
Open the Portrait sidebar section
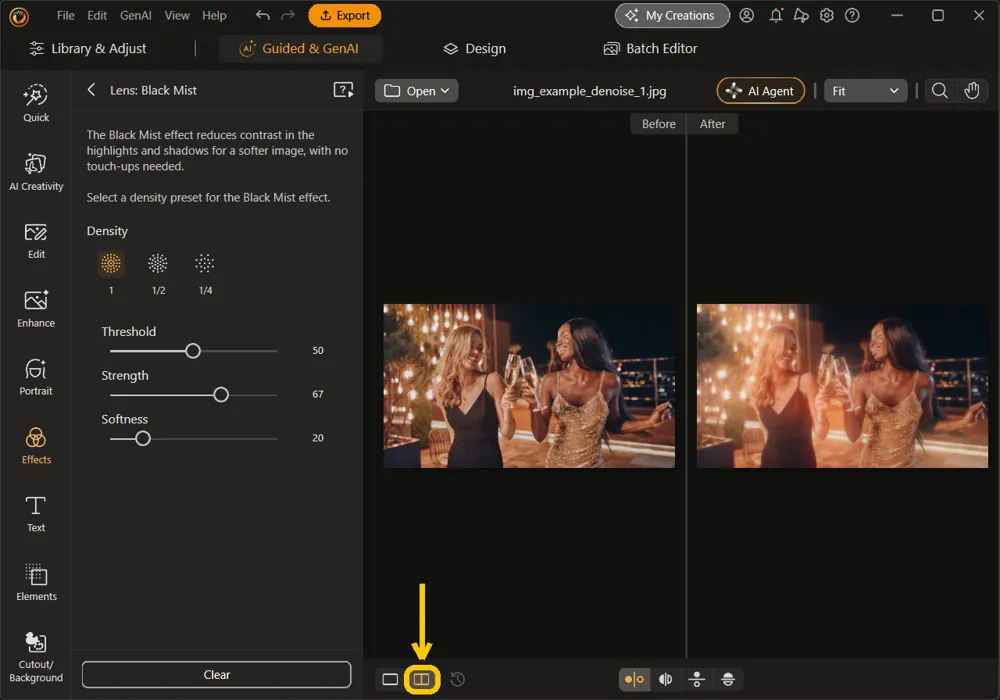tap(36, 377)
